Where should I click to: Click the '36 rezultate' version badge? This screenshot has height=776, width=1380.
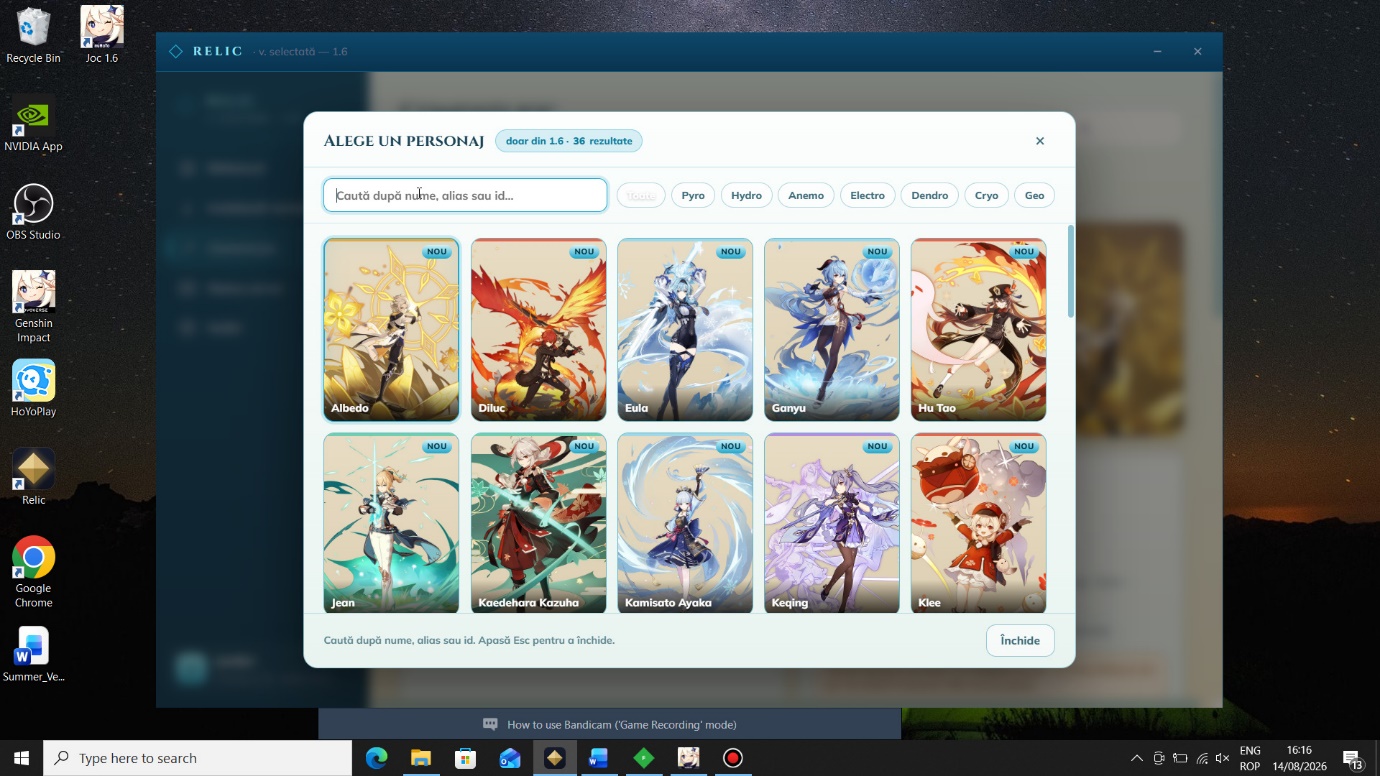click(569, 141)
